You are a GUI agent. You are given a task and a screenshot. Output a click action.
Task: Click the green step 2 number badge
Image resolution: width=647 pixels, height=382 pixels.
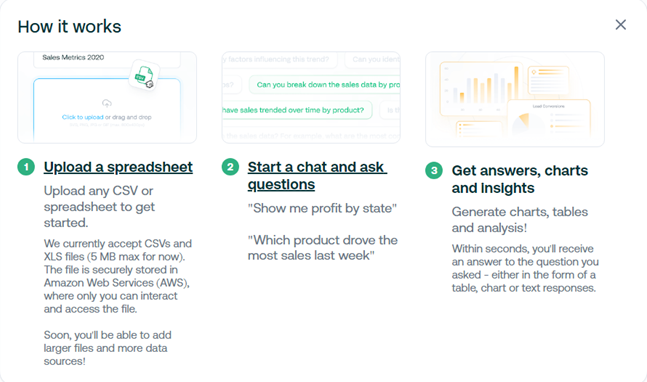point(230,167)
